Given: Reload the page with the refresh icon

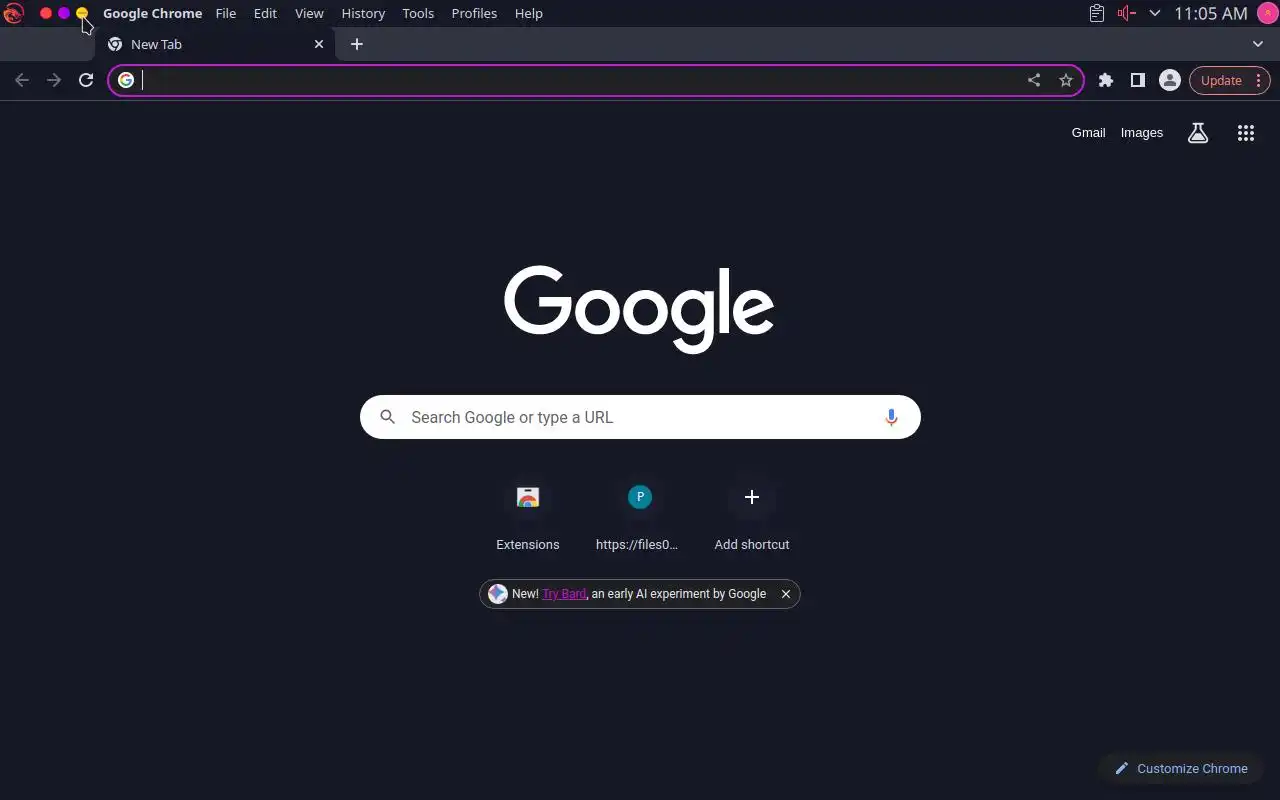Looking at the screenshot, I should (x=86, y=80).
